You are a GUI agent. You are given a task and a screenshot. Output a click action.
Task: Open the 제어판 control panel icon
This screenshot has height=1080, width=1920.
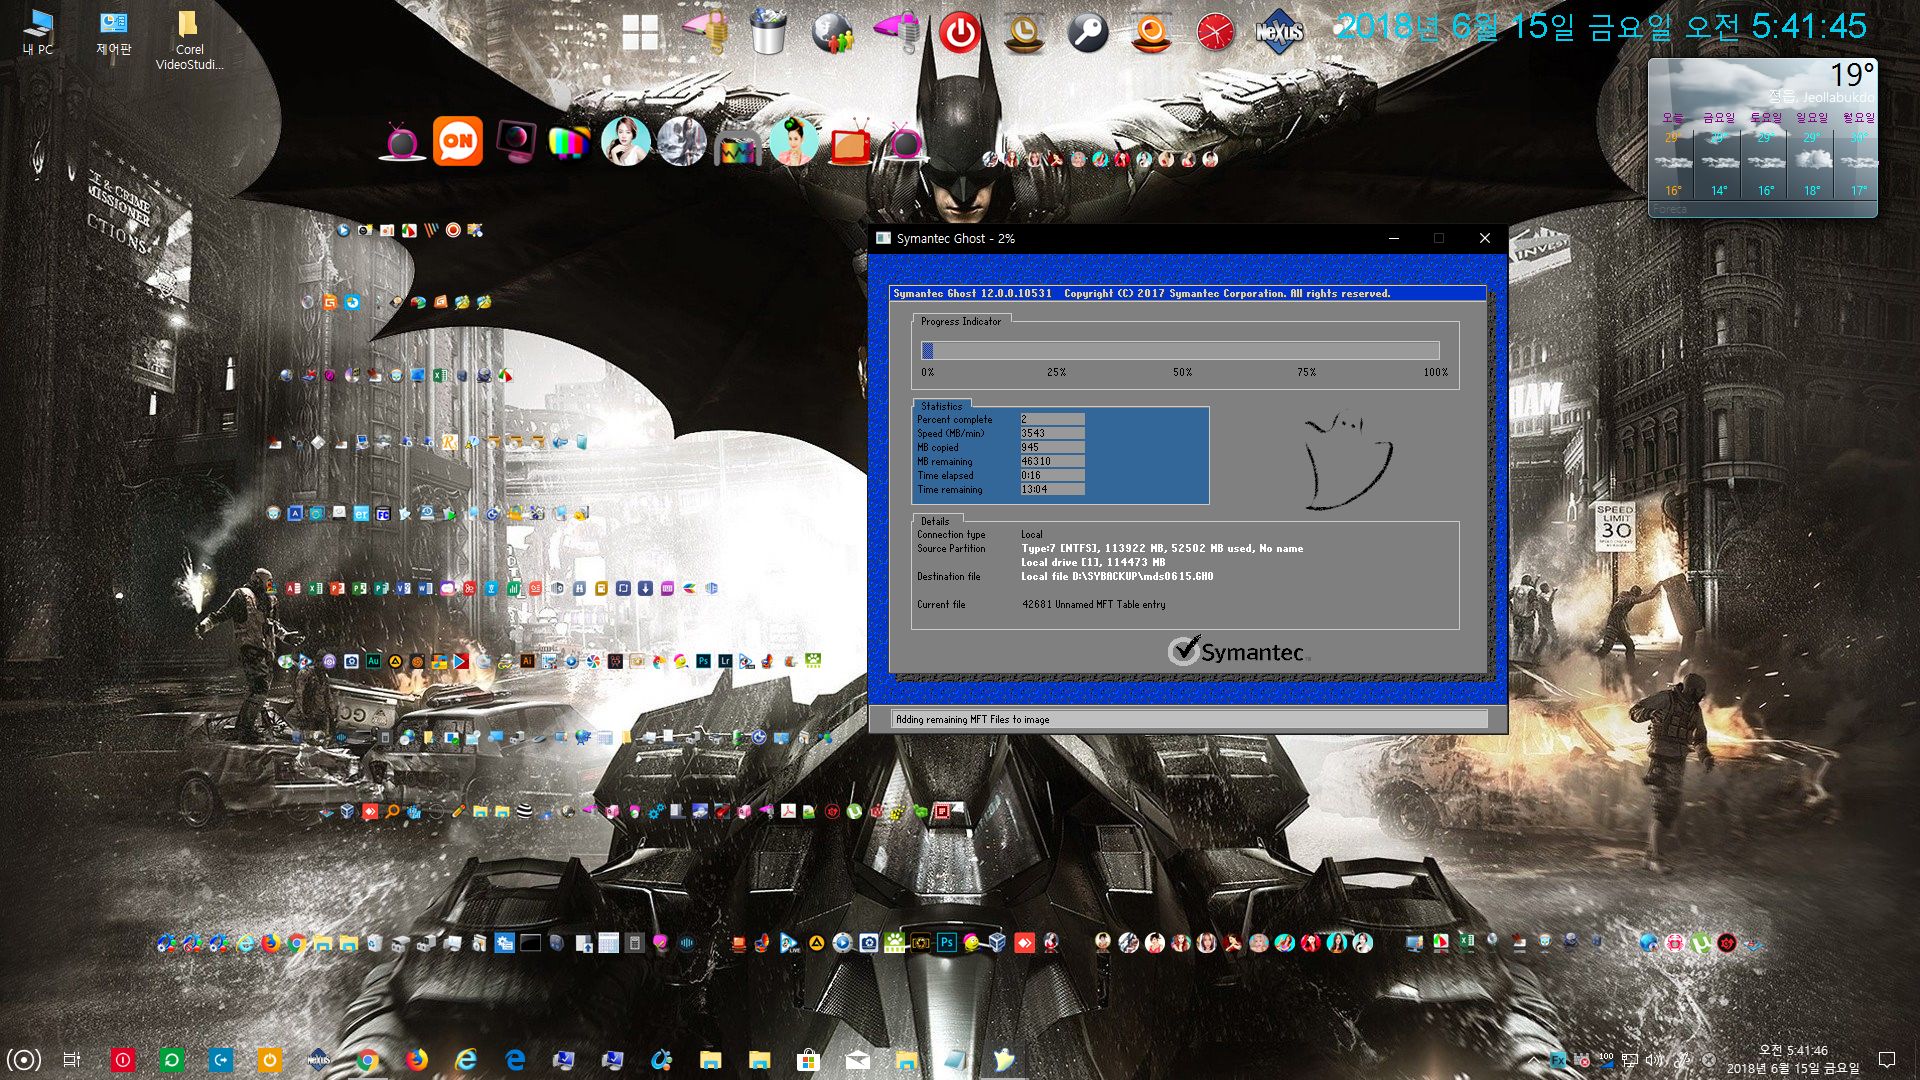(113, 32)
